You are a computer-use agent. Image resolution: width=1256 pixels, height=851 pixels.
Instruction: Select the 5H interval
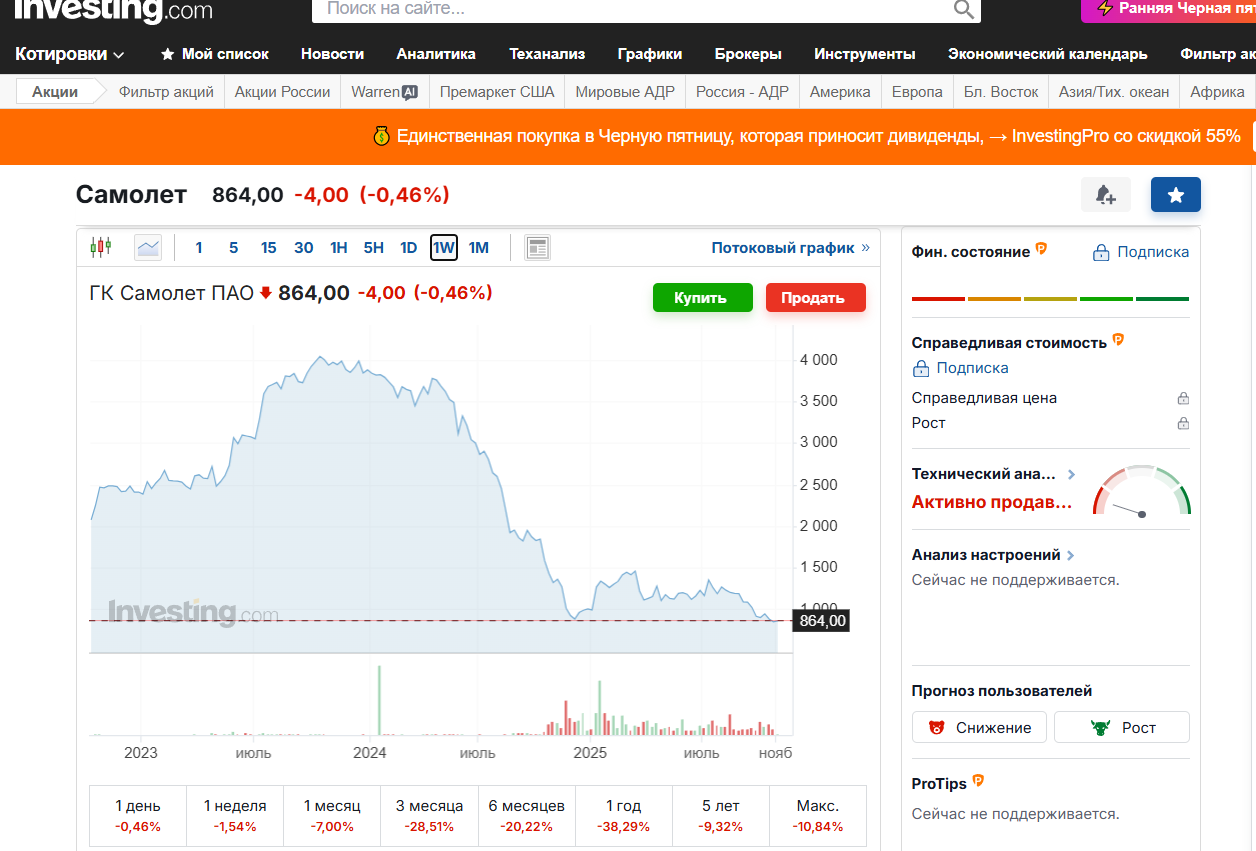click(x=374, y=247)
